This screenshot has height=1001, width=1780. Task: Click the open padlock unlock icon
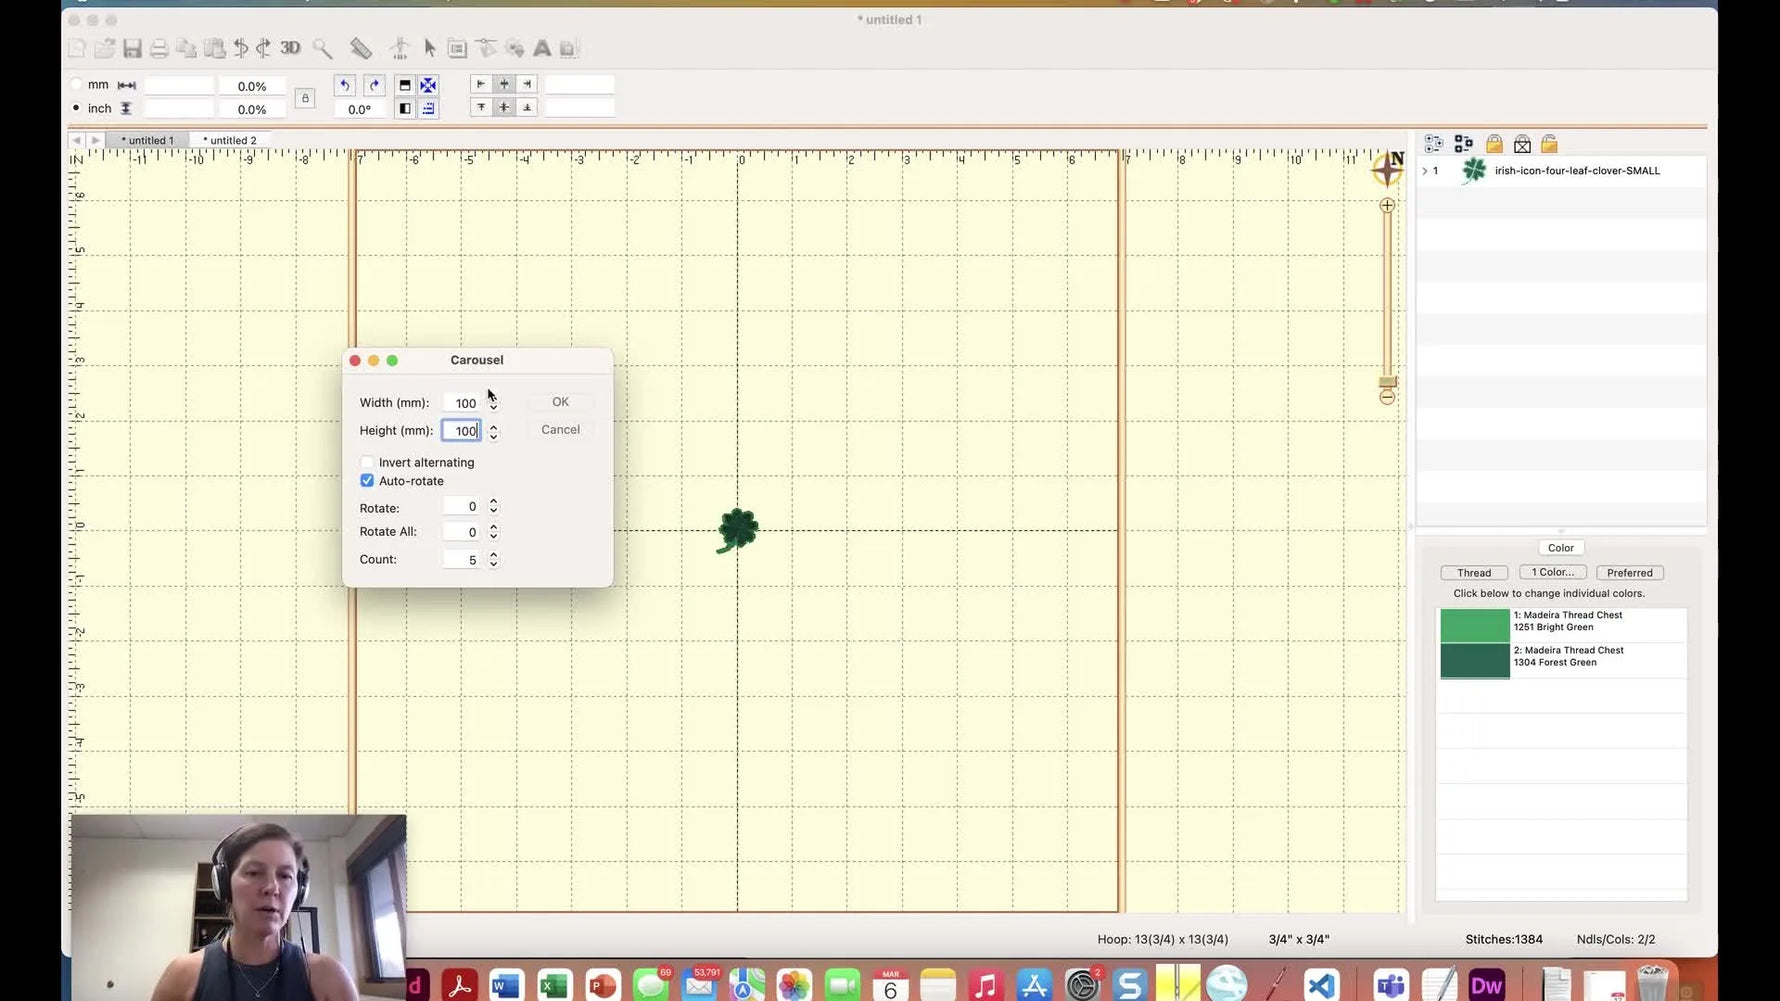point(1549,144)
